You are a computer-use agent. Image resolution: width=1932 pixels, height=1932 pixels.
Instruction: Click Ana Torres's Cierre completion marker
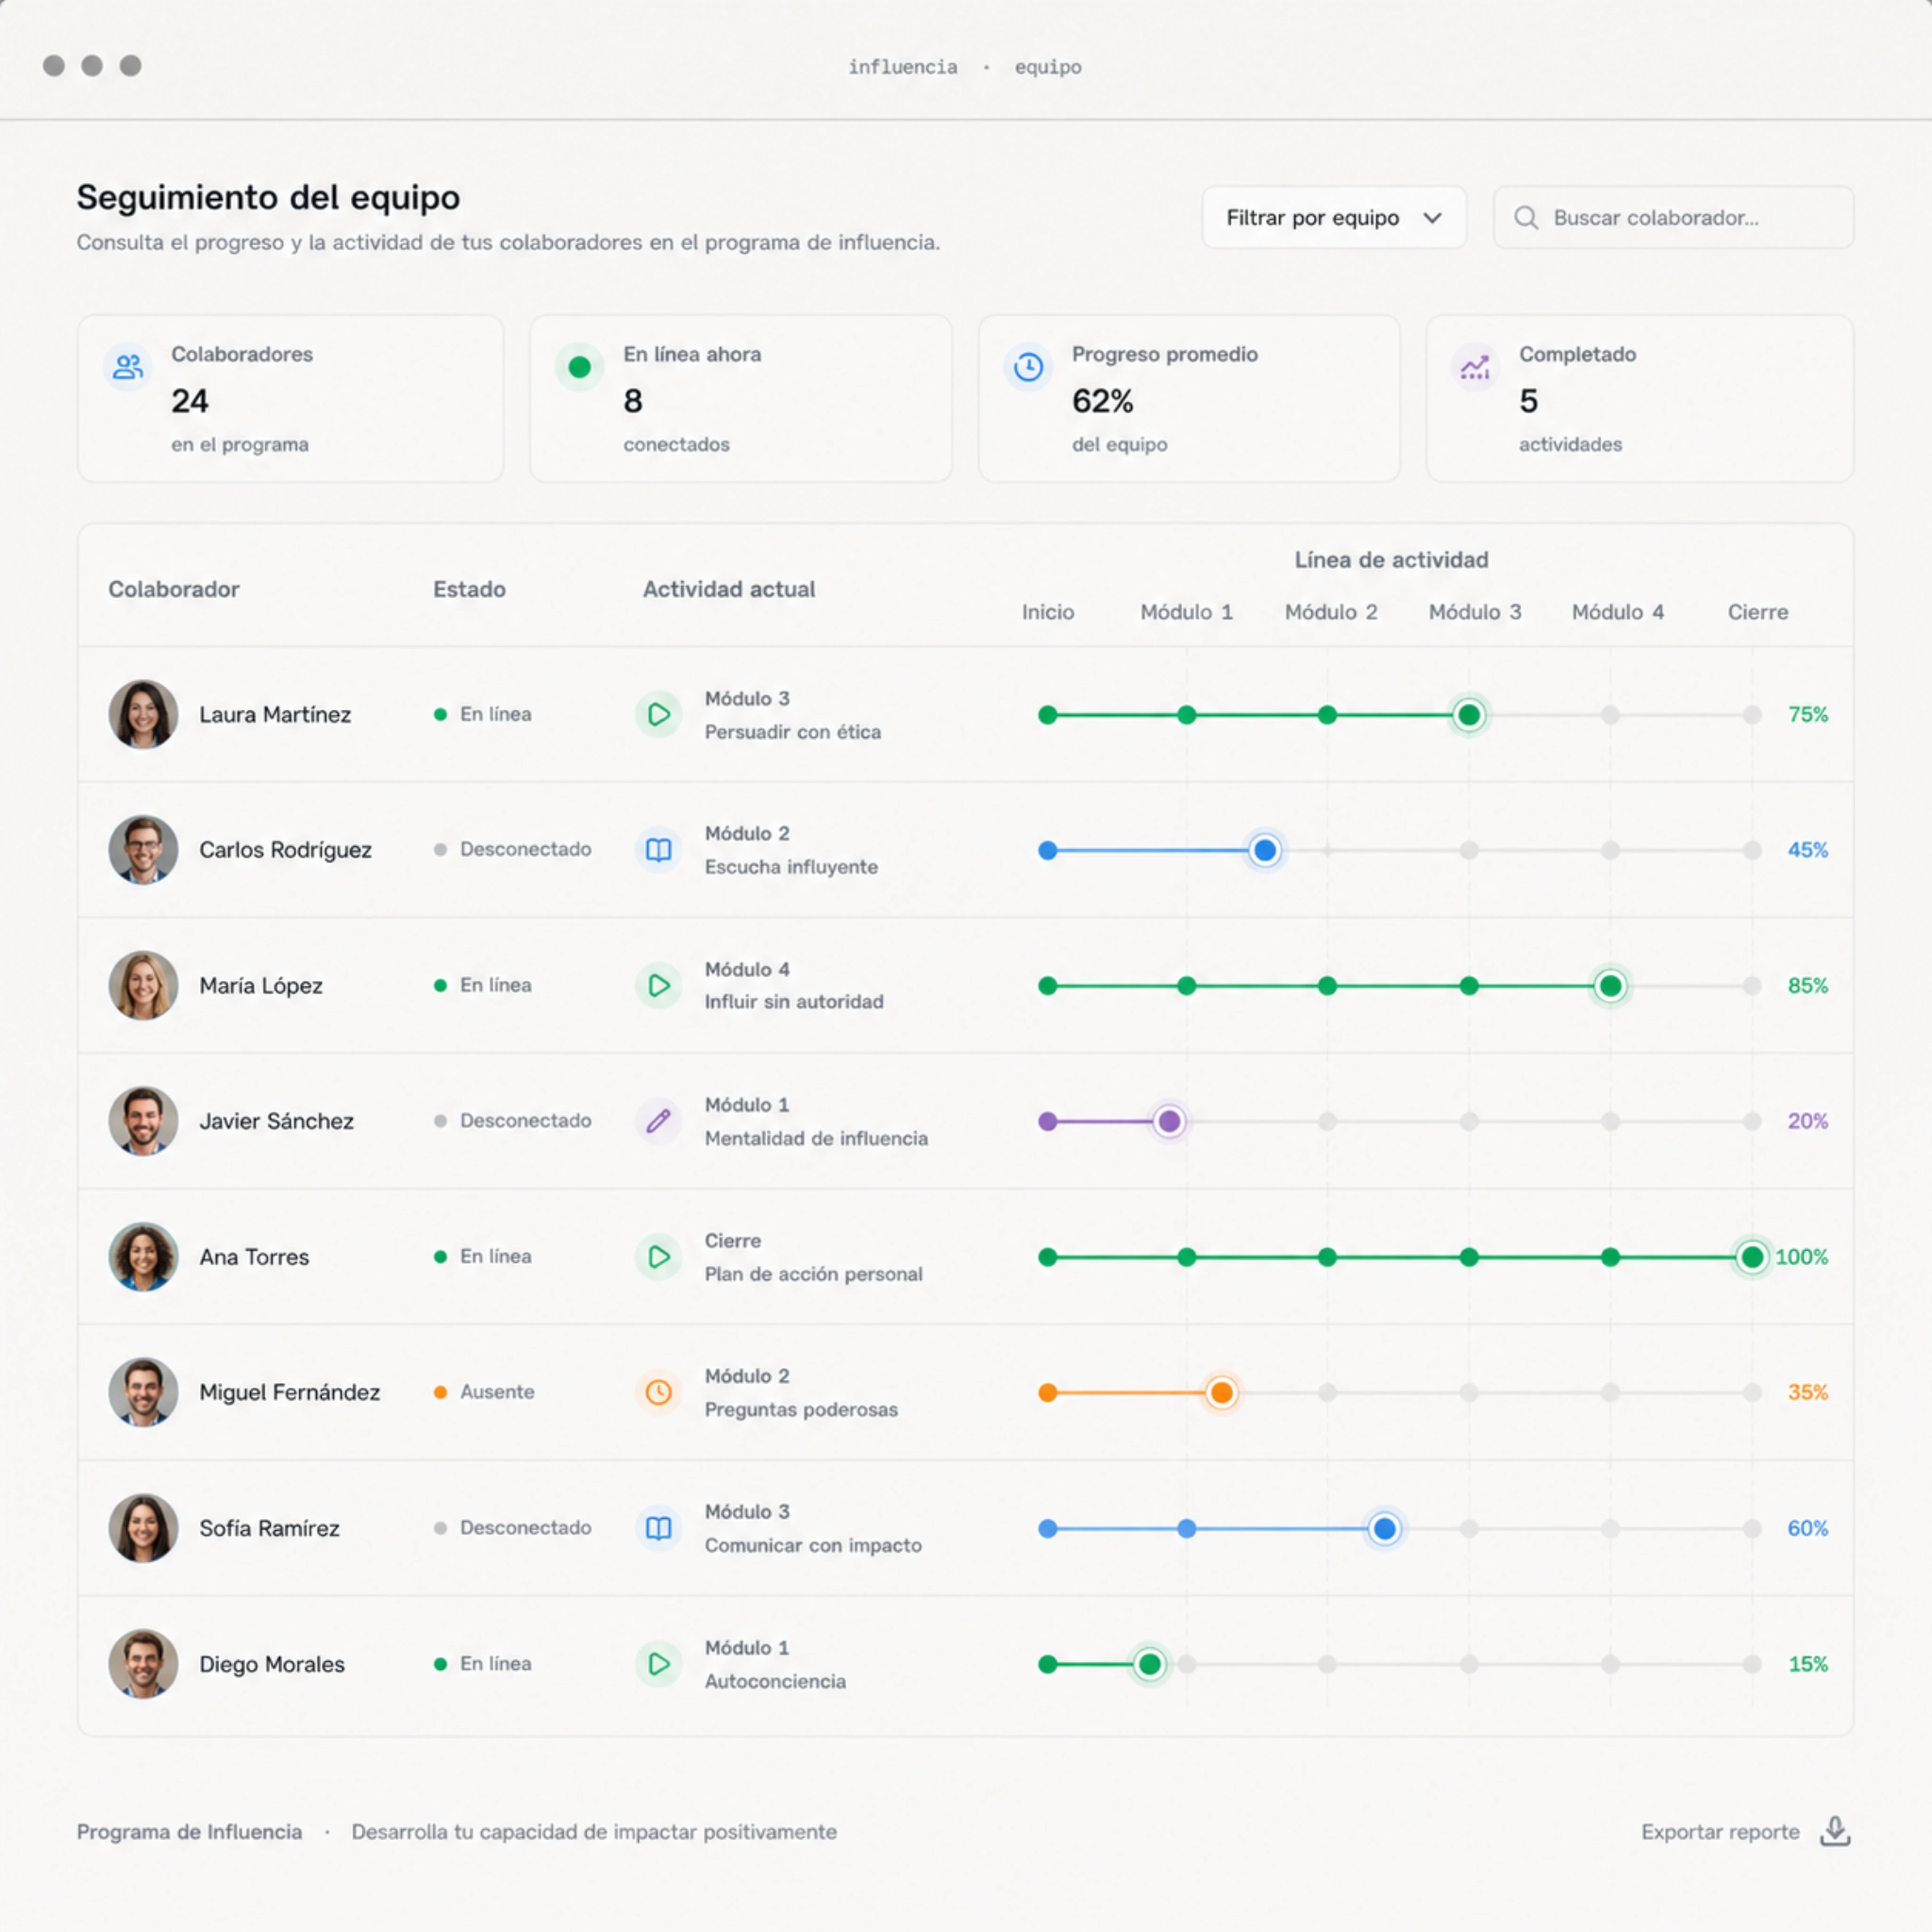click(1752, 1257)
